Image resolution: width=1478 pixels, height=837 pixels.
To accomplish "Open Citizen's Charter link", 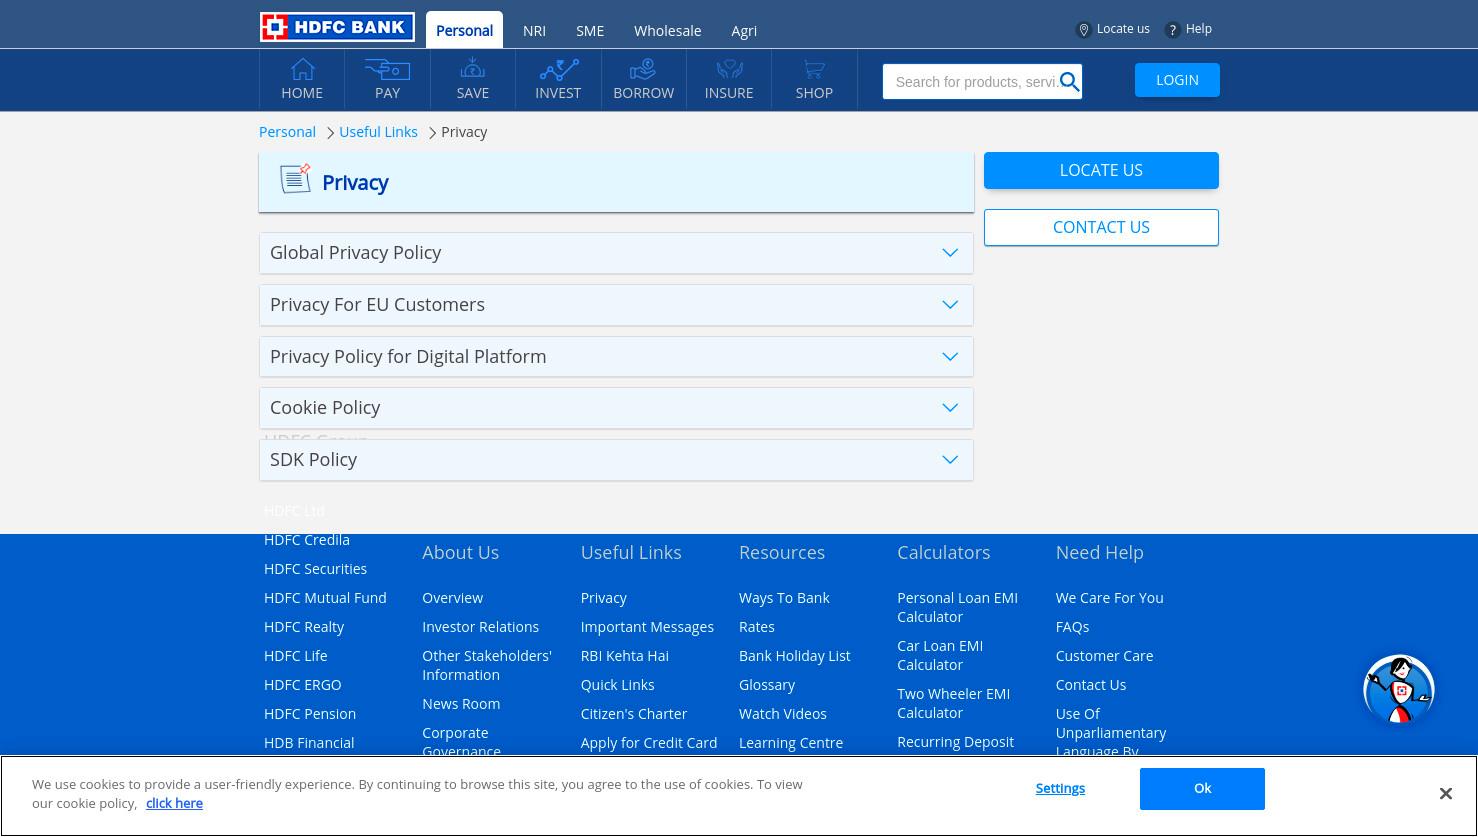I will (x=634, y=714).
